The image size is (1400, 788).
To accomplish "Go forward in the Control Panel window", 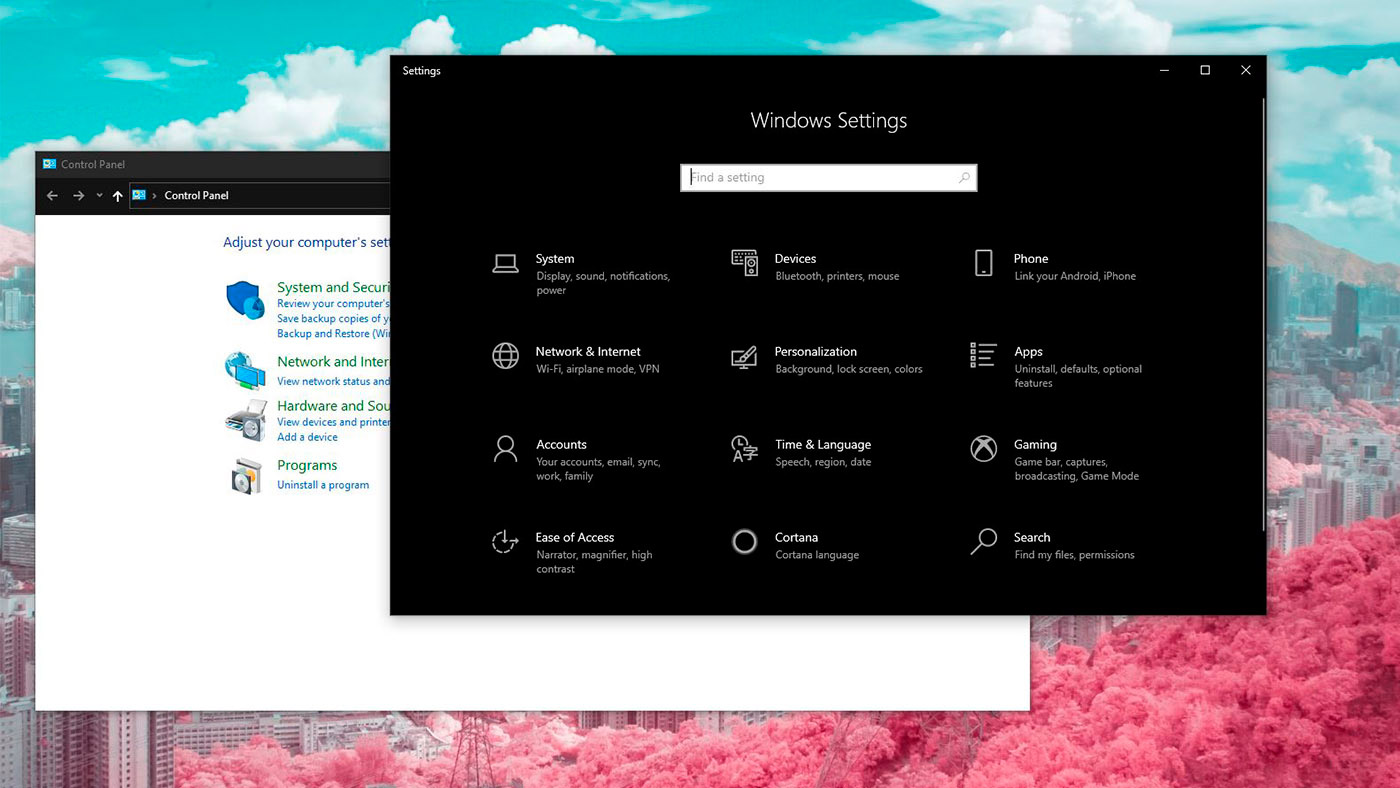I will 79,196.
